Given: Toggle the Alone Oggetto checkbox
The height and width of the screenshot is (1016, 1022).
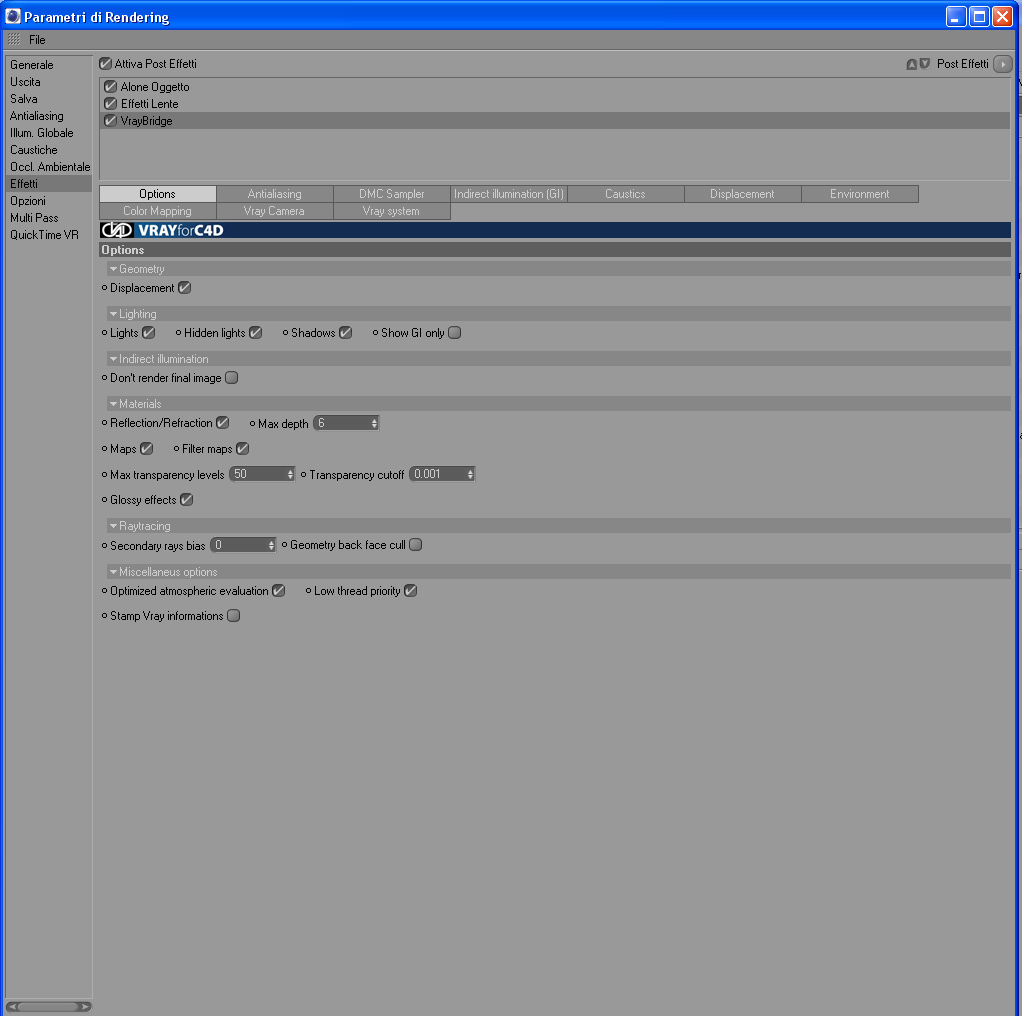Looking at the screenshot, I should coord(111,87).
